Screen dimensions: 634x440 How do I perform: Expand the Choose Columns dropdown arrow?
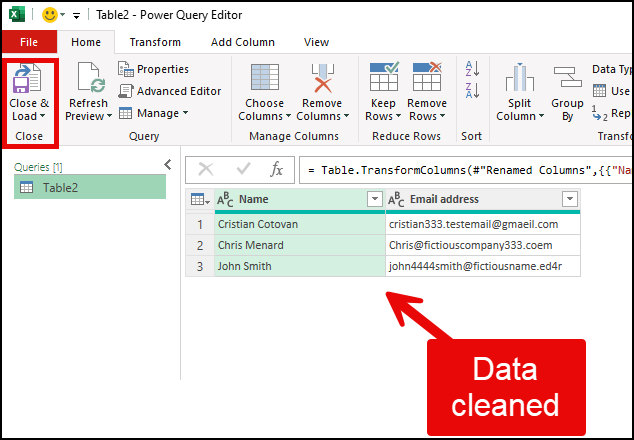[288, 116]
